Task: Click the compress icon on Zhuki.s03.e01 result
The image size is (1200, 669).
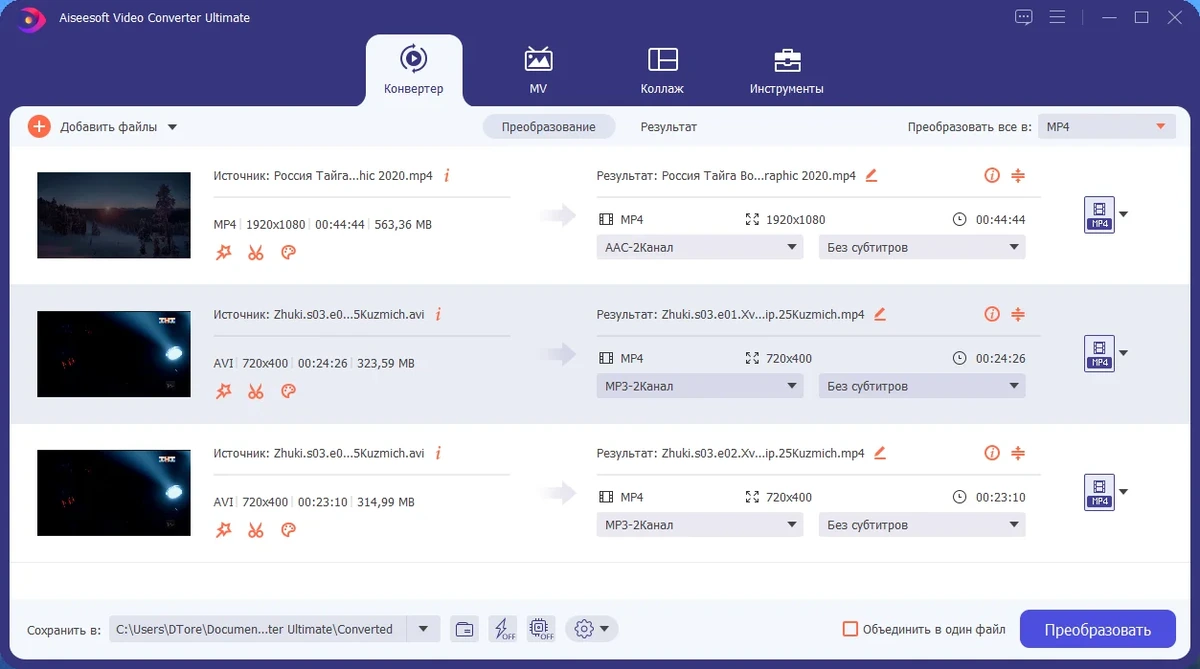Action: click(1018, 314)
